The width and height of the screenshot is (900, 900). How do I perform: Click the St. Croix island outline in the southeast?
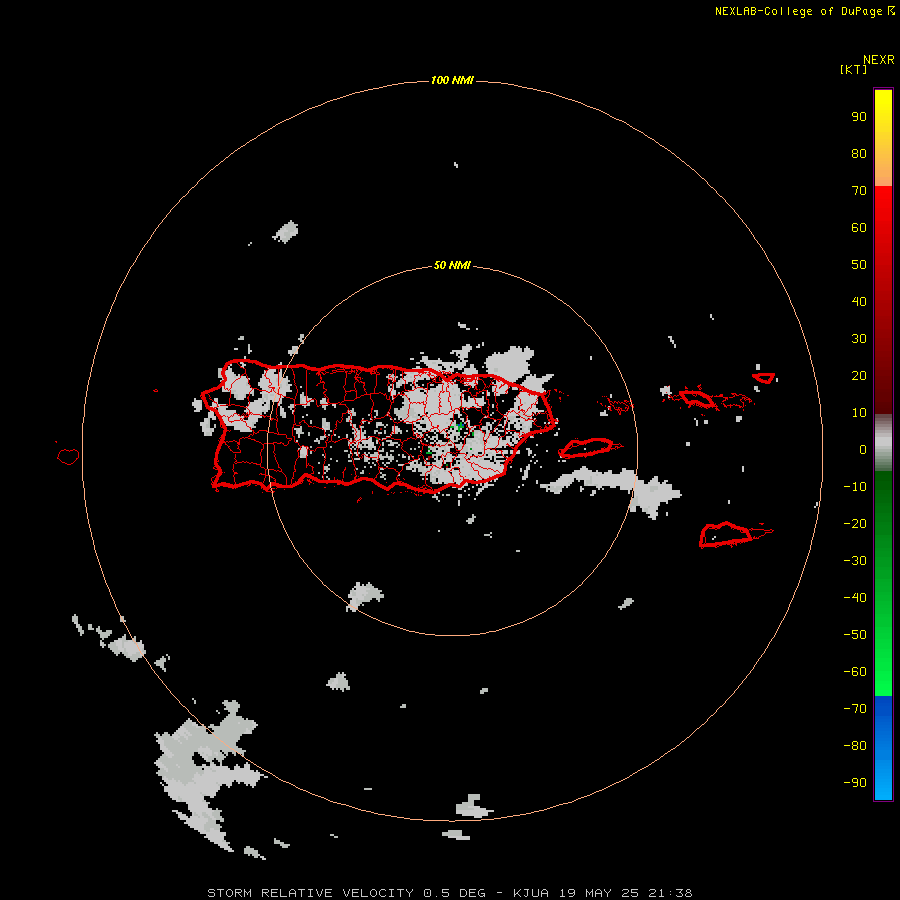[734, 534]
